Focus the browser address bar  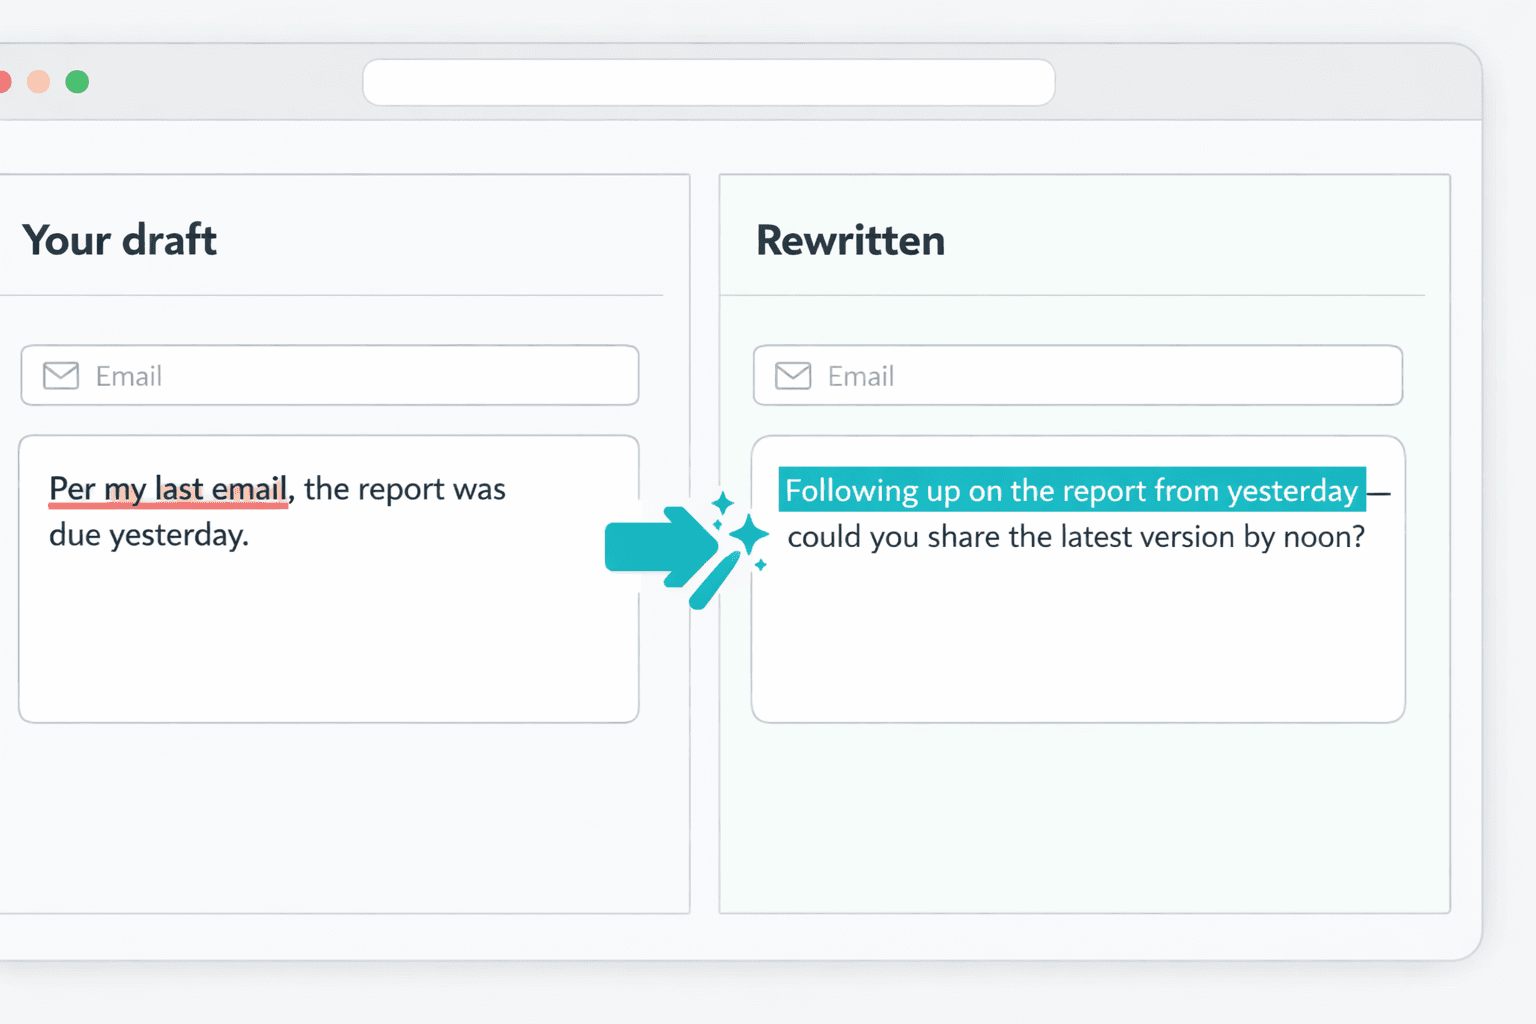coord(708,82)
